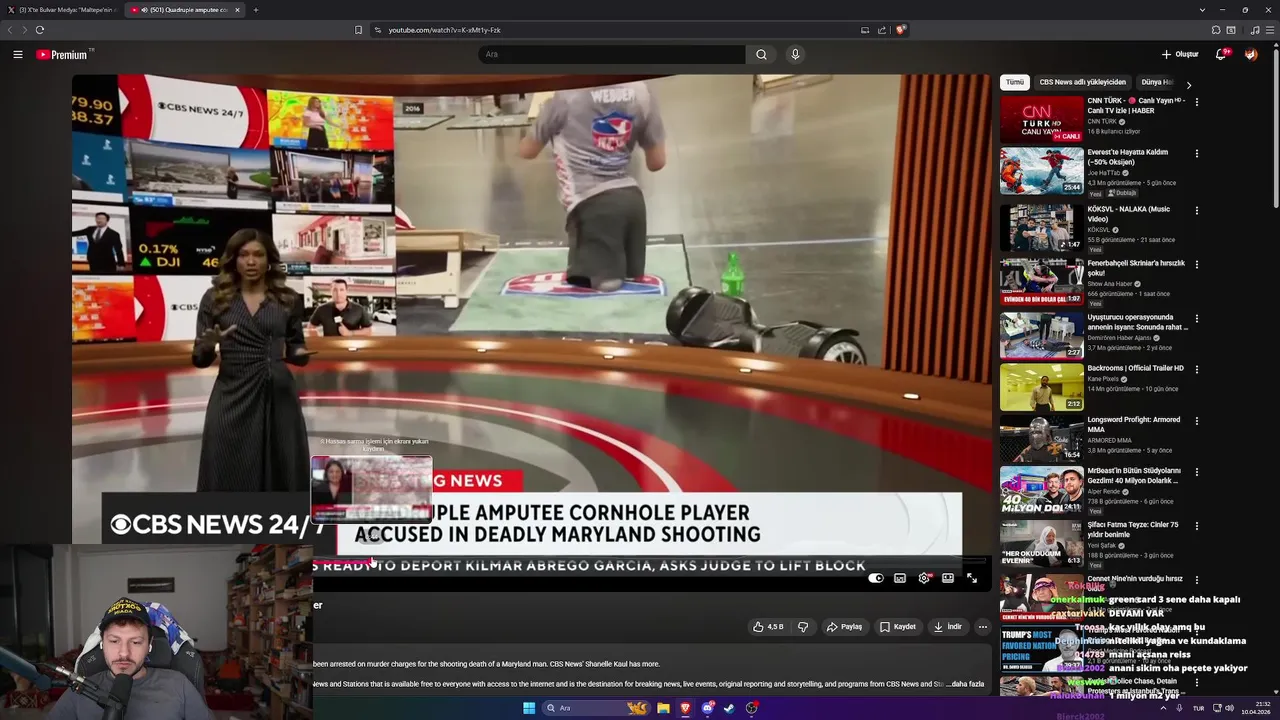Select the 'Dünya Ha...' filter chip

click(1157, 82)
